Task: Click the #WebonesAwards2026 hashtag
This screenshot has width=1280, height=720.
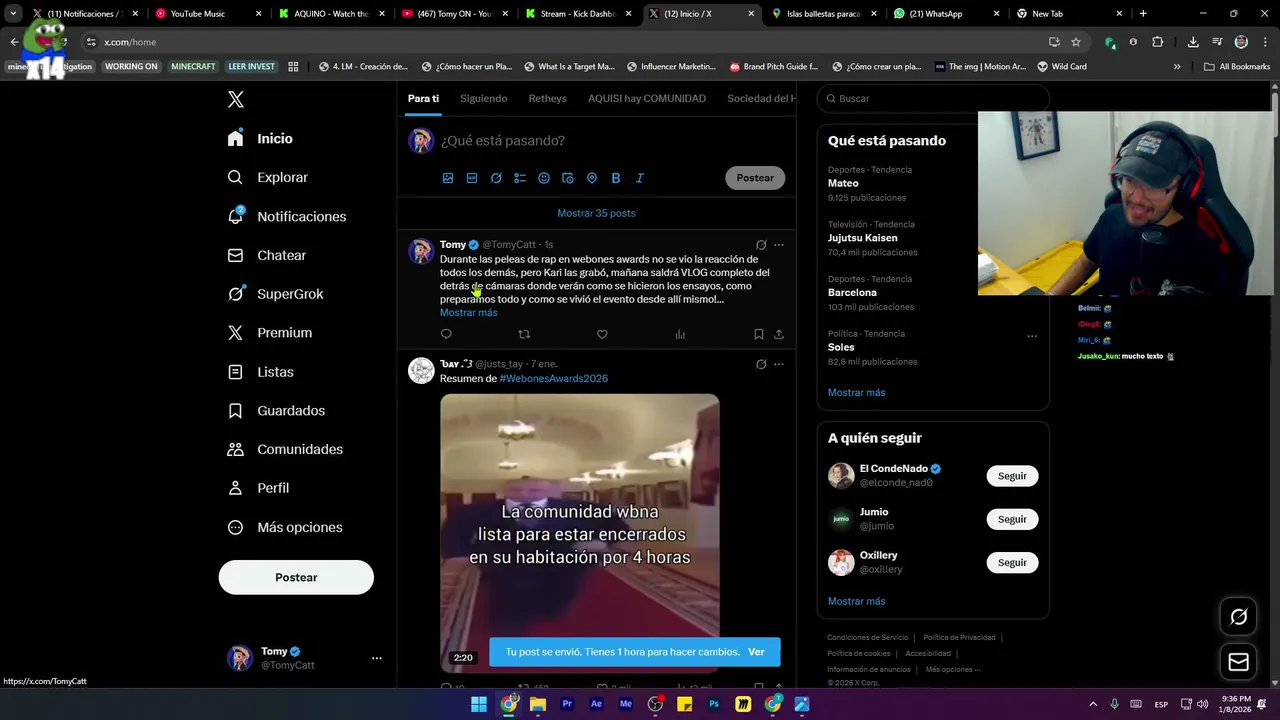Action: click(x=553, y=379)
